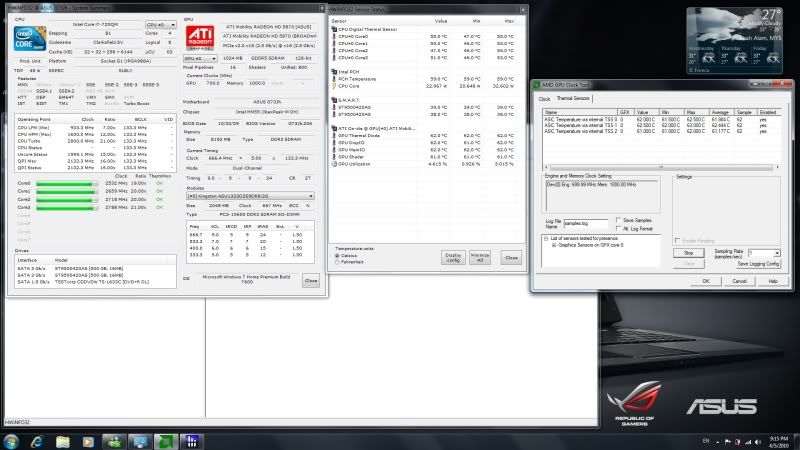This screenshot has height=450, width=800.
Task: Launch Internet Explorer from the taskbar
Action: [37, 441]
